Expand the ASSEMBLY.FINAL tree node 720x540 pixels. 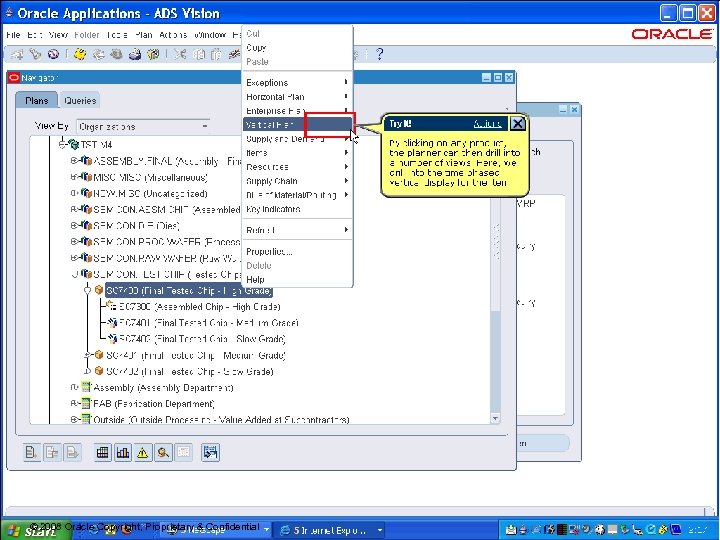[x=73, y=161]
